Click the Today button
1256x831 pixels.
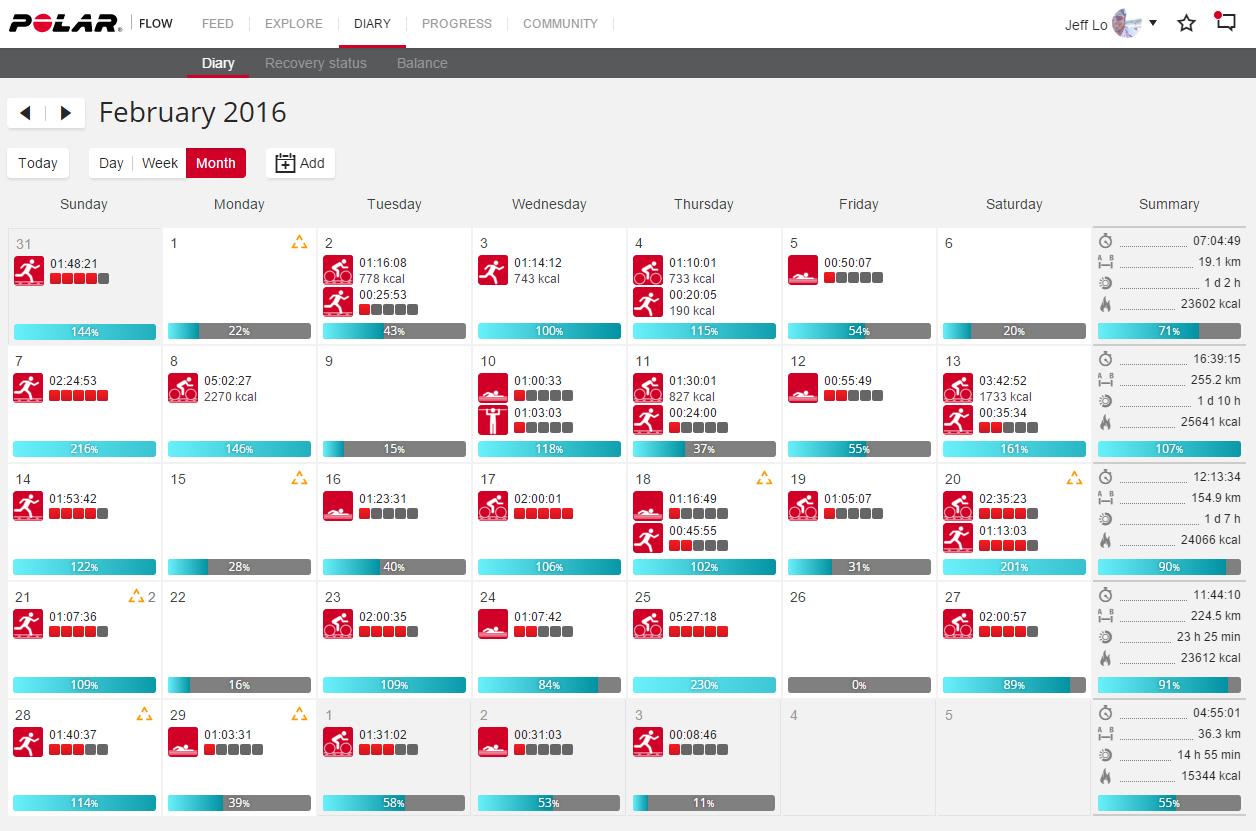click(38, 163)
